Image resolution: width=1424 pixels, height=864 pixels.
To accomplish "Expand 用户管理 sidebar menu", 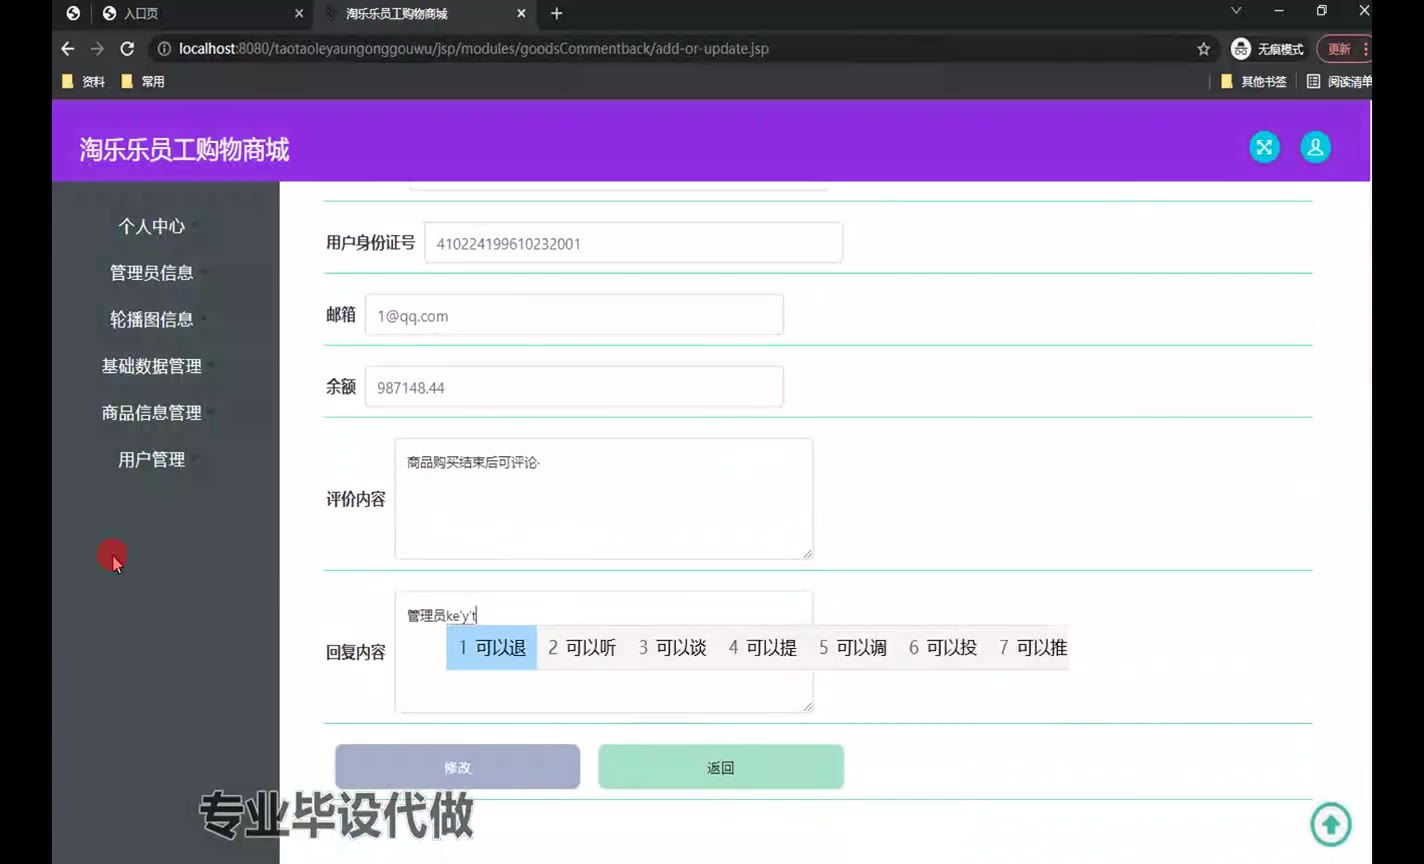I will [x=152, y=459].
